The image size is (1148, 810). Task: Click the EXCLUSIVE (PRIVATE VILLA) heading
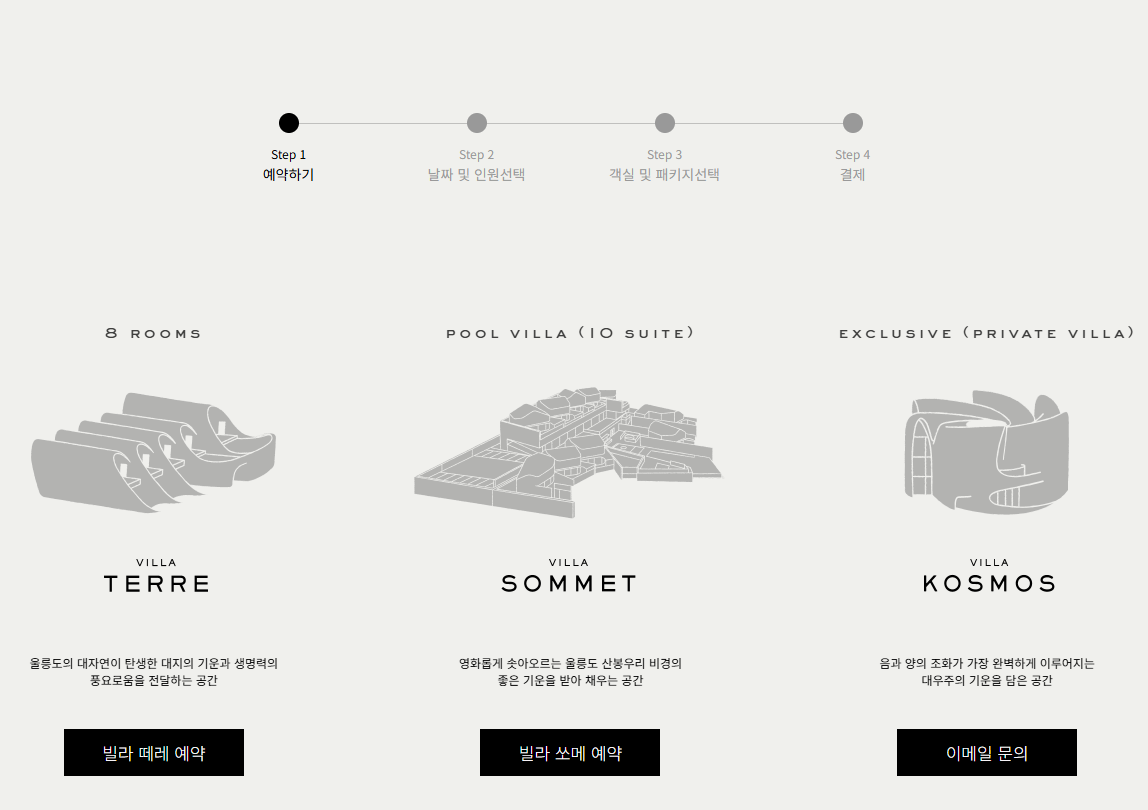click(x=987, y=333)
